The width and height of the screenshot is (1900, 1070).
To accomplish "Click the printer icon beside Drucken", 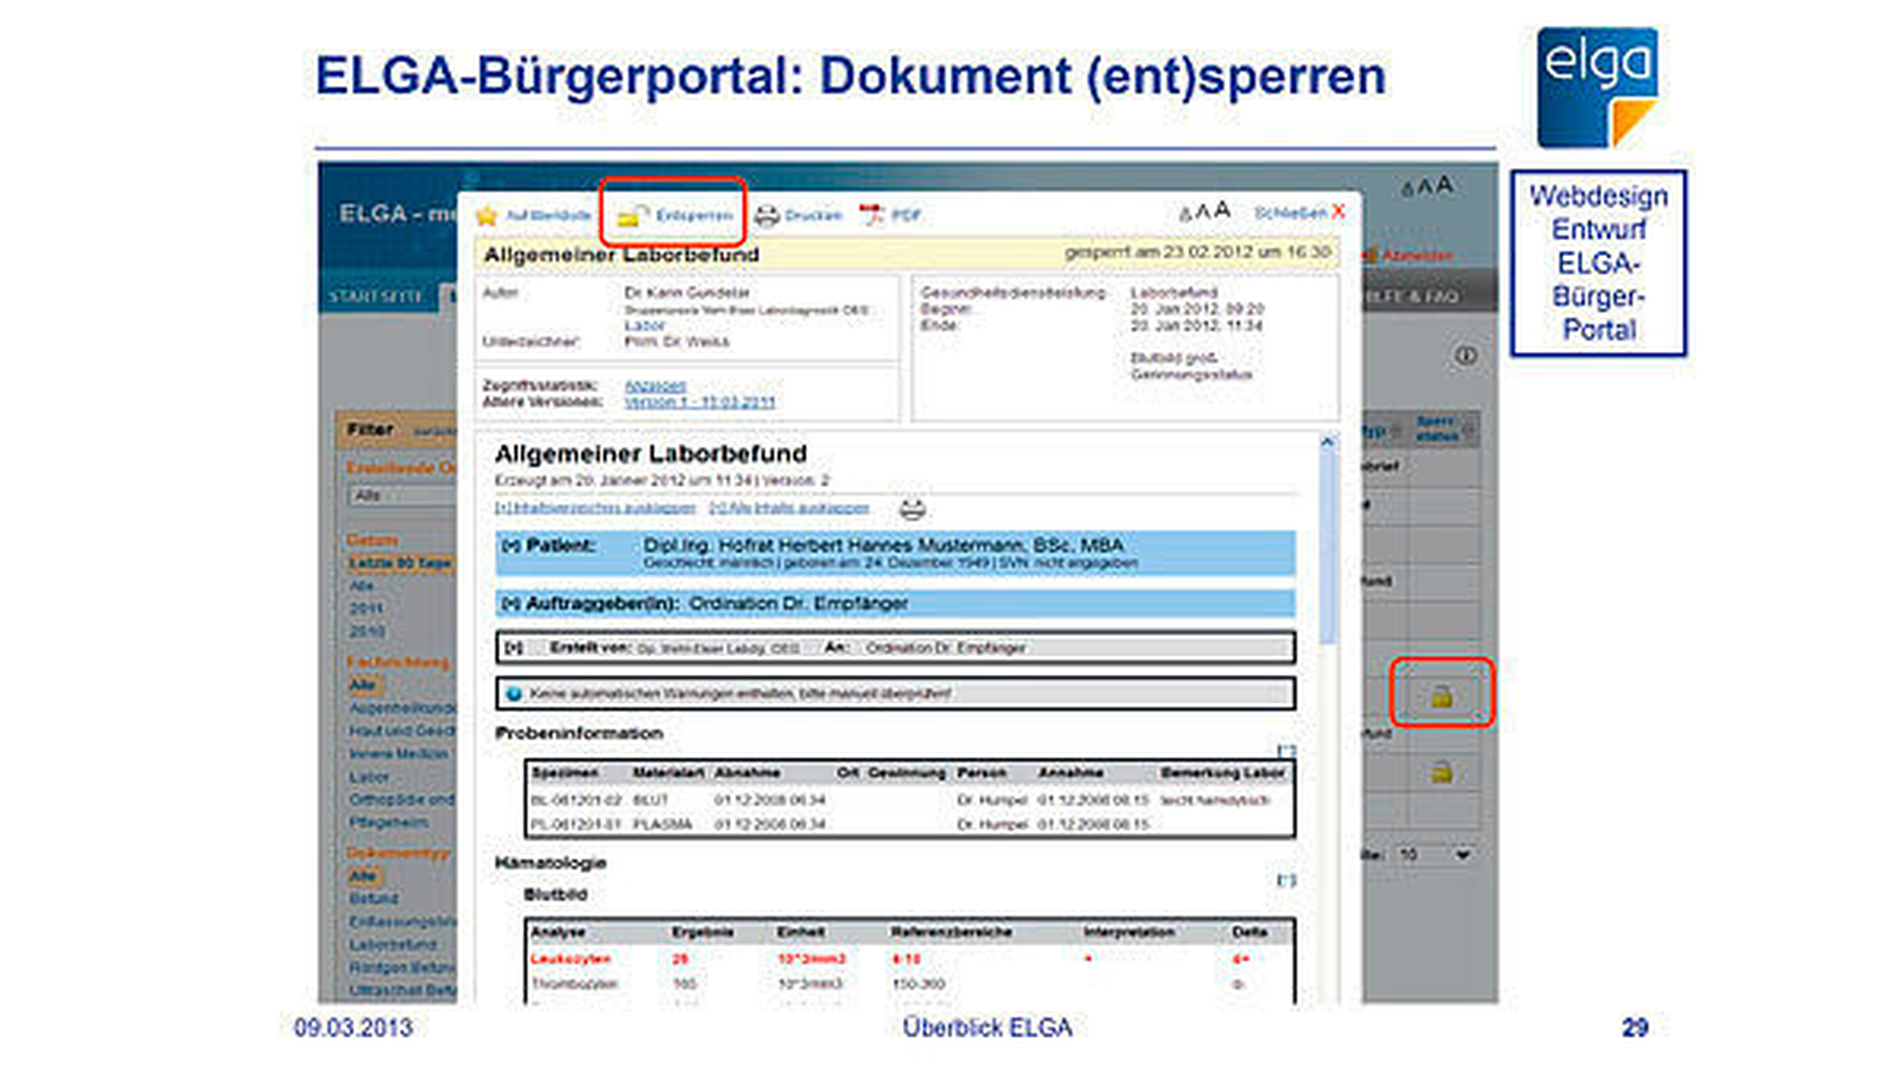I will [x=767, y=215].
